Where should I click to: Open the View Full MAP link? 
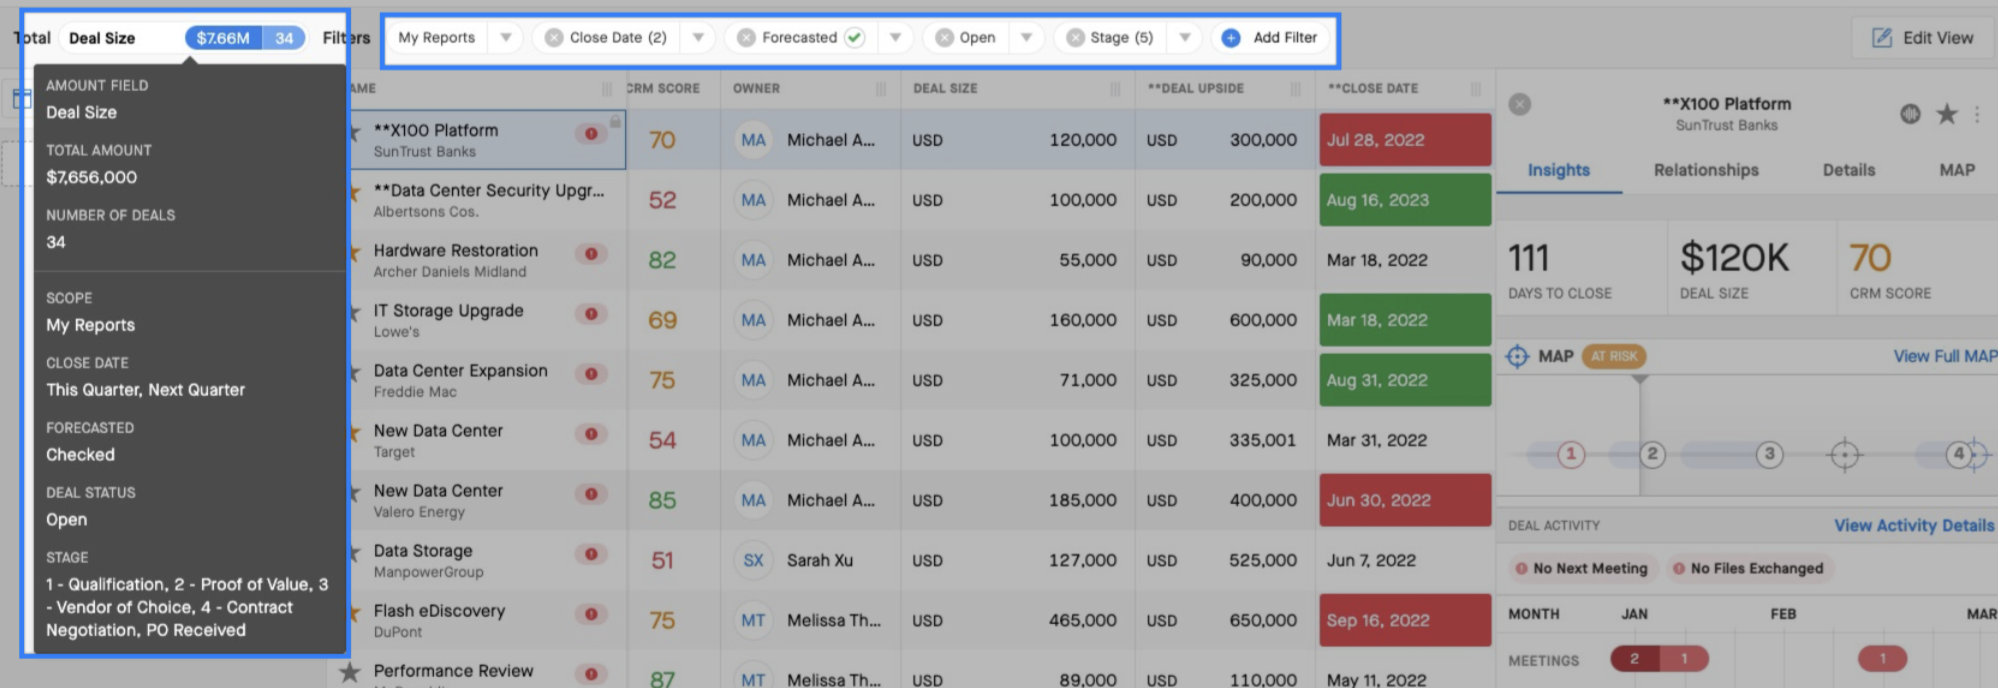[1945, 356]
